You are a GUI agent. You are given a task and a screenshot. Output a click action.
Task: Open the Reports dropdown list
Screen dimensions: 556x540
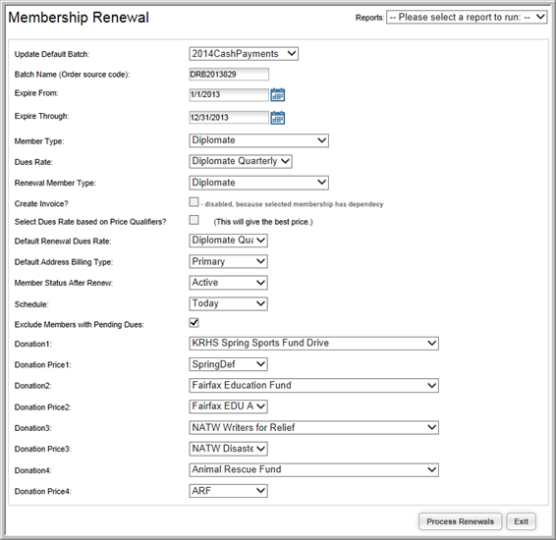(467, 17)
